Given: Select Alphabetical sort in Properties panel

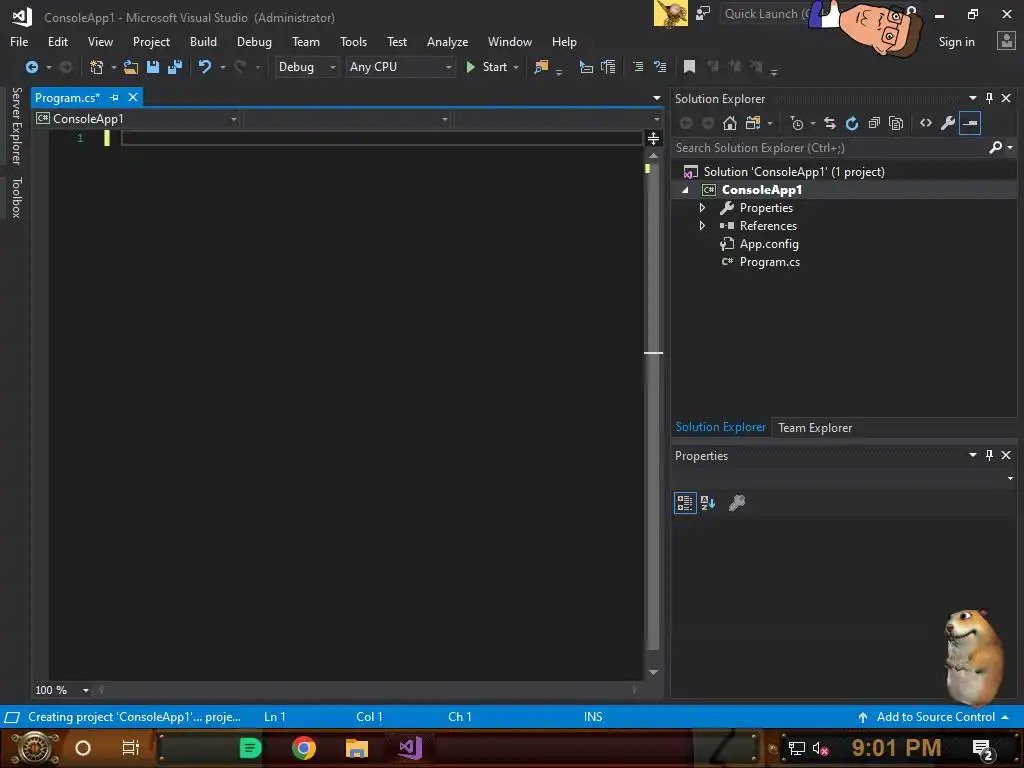Looking at the screenshot, I should [708, 503].
